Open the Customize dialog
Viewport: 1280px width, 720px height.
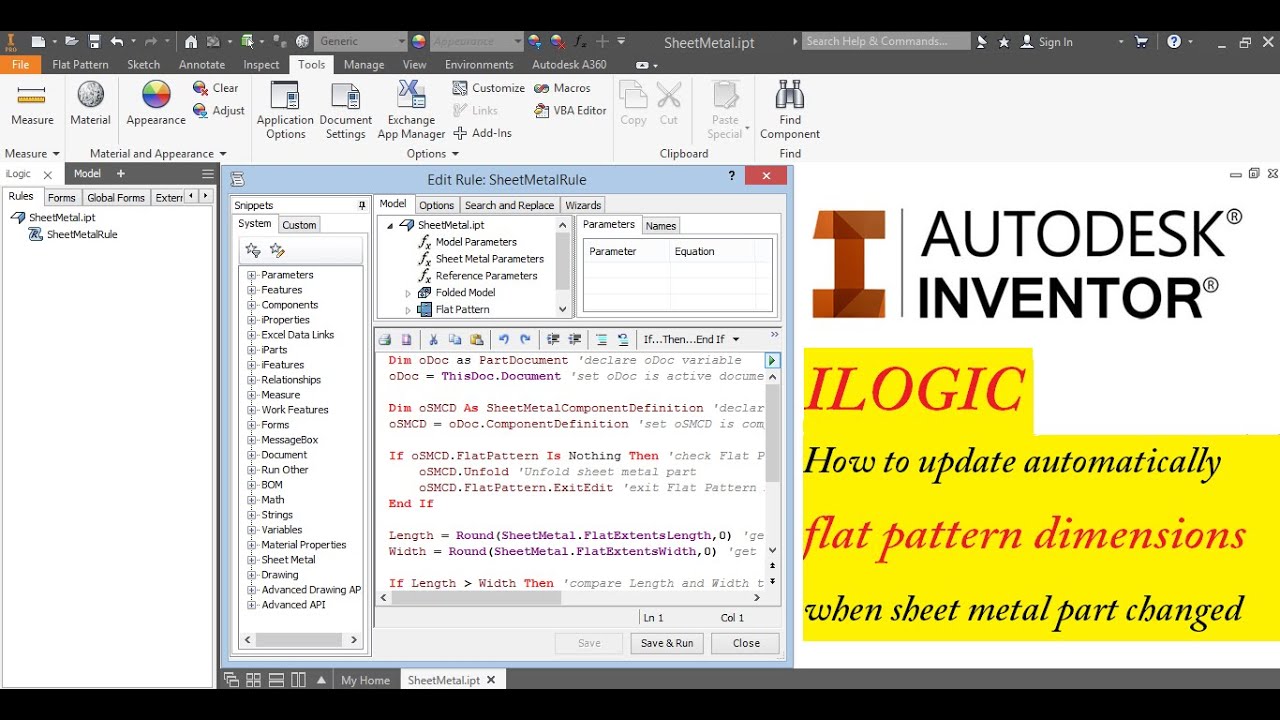pyautogui.click(x=489, y=88)
